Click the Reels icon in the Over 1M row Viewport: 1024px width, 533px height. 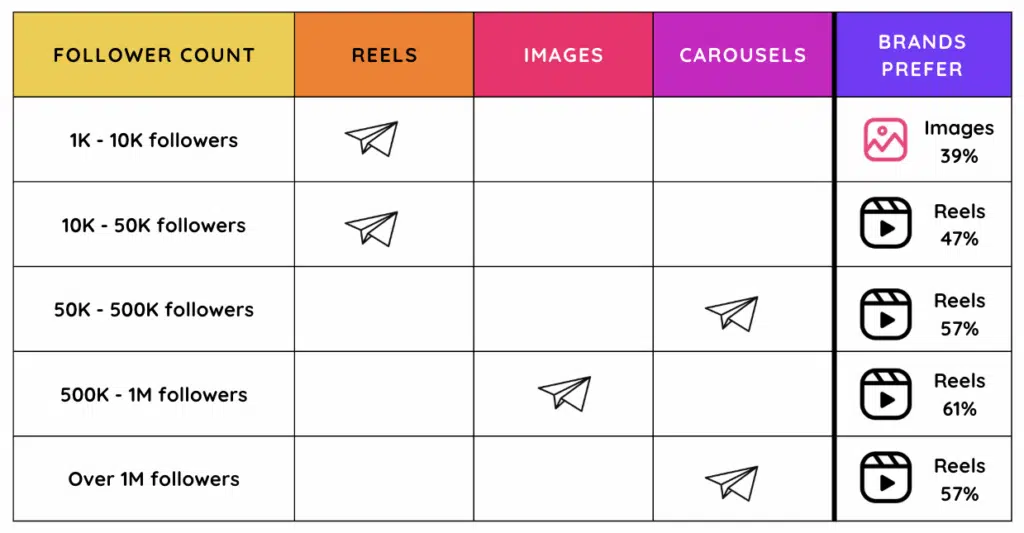coord(885,479)
